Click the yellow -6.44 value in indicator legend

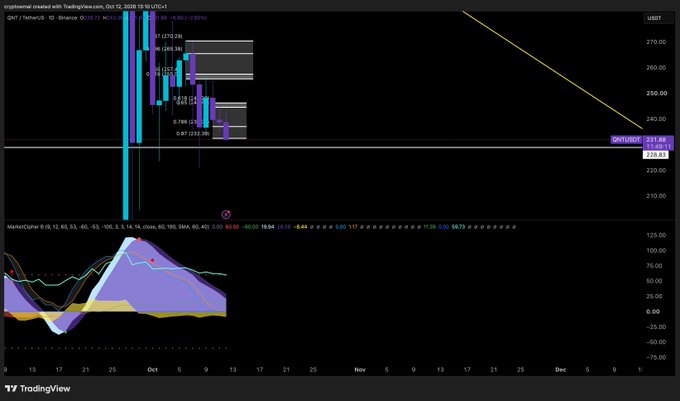301,227
